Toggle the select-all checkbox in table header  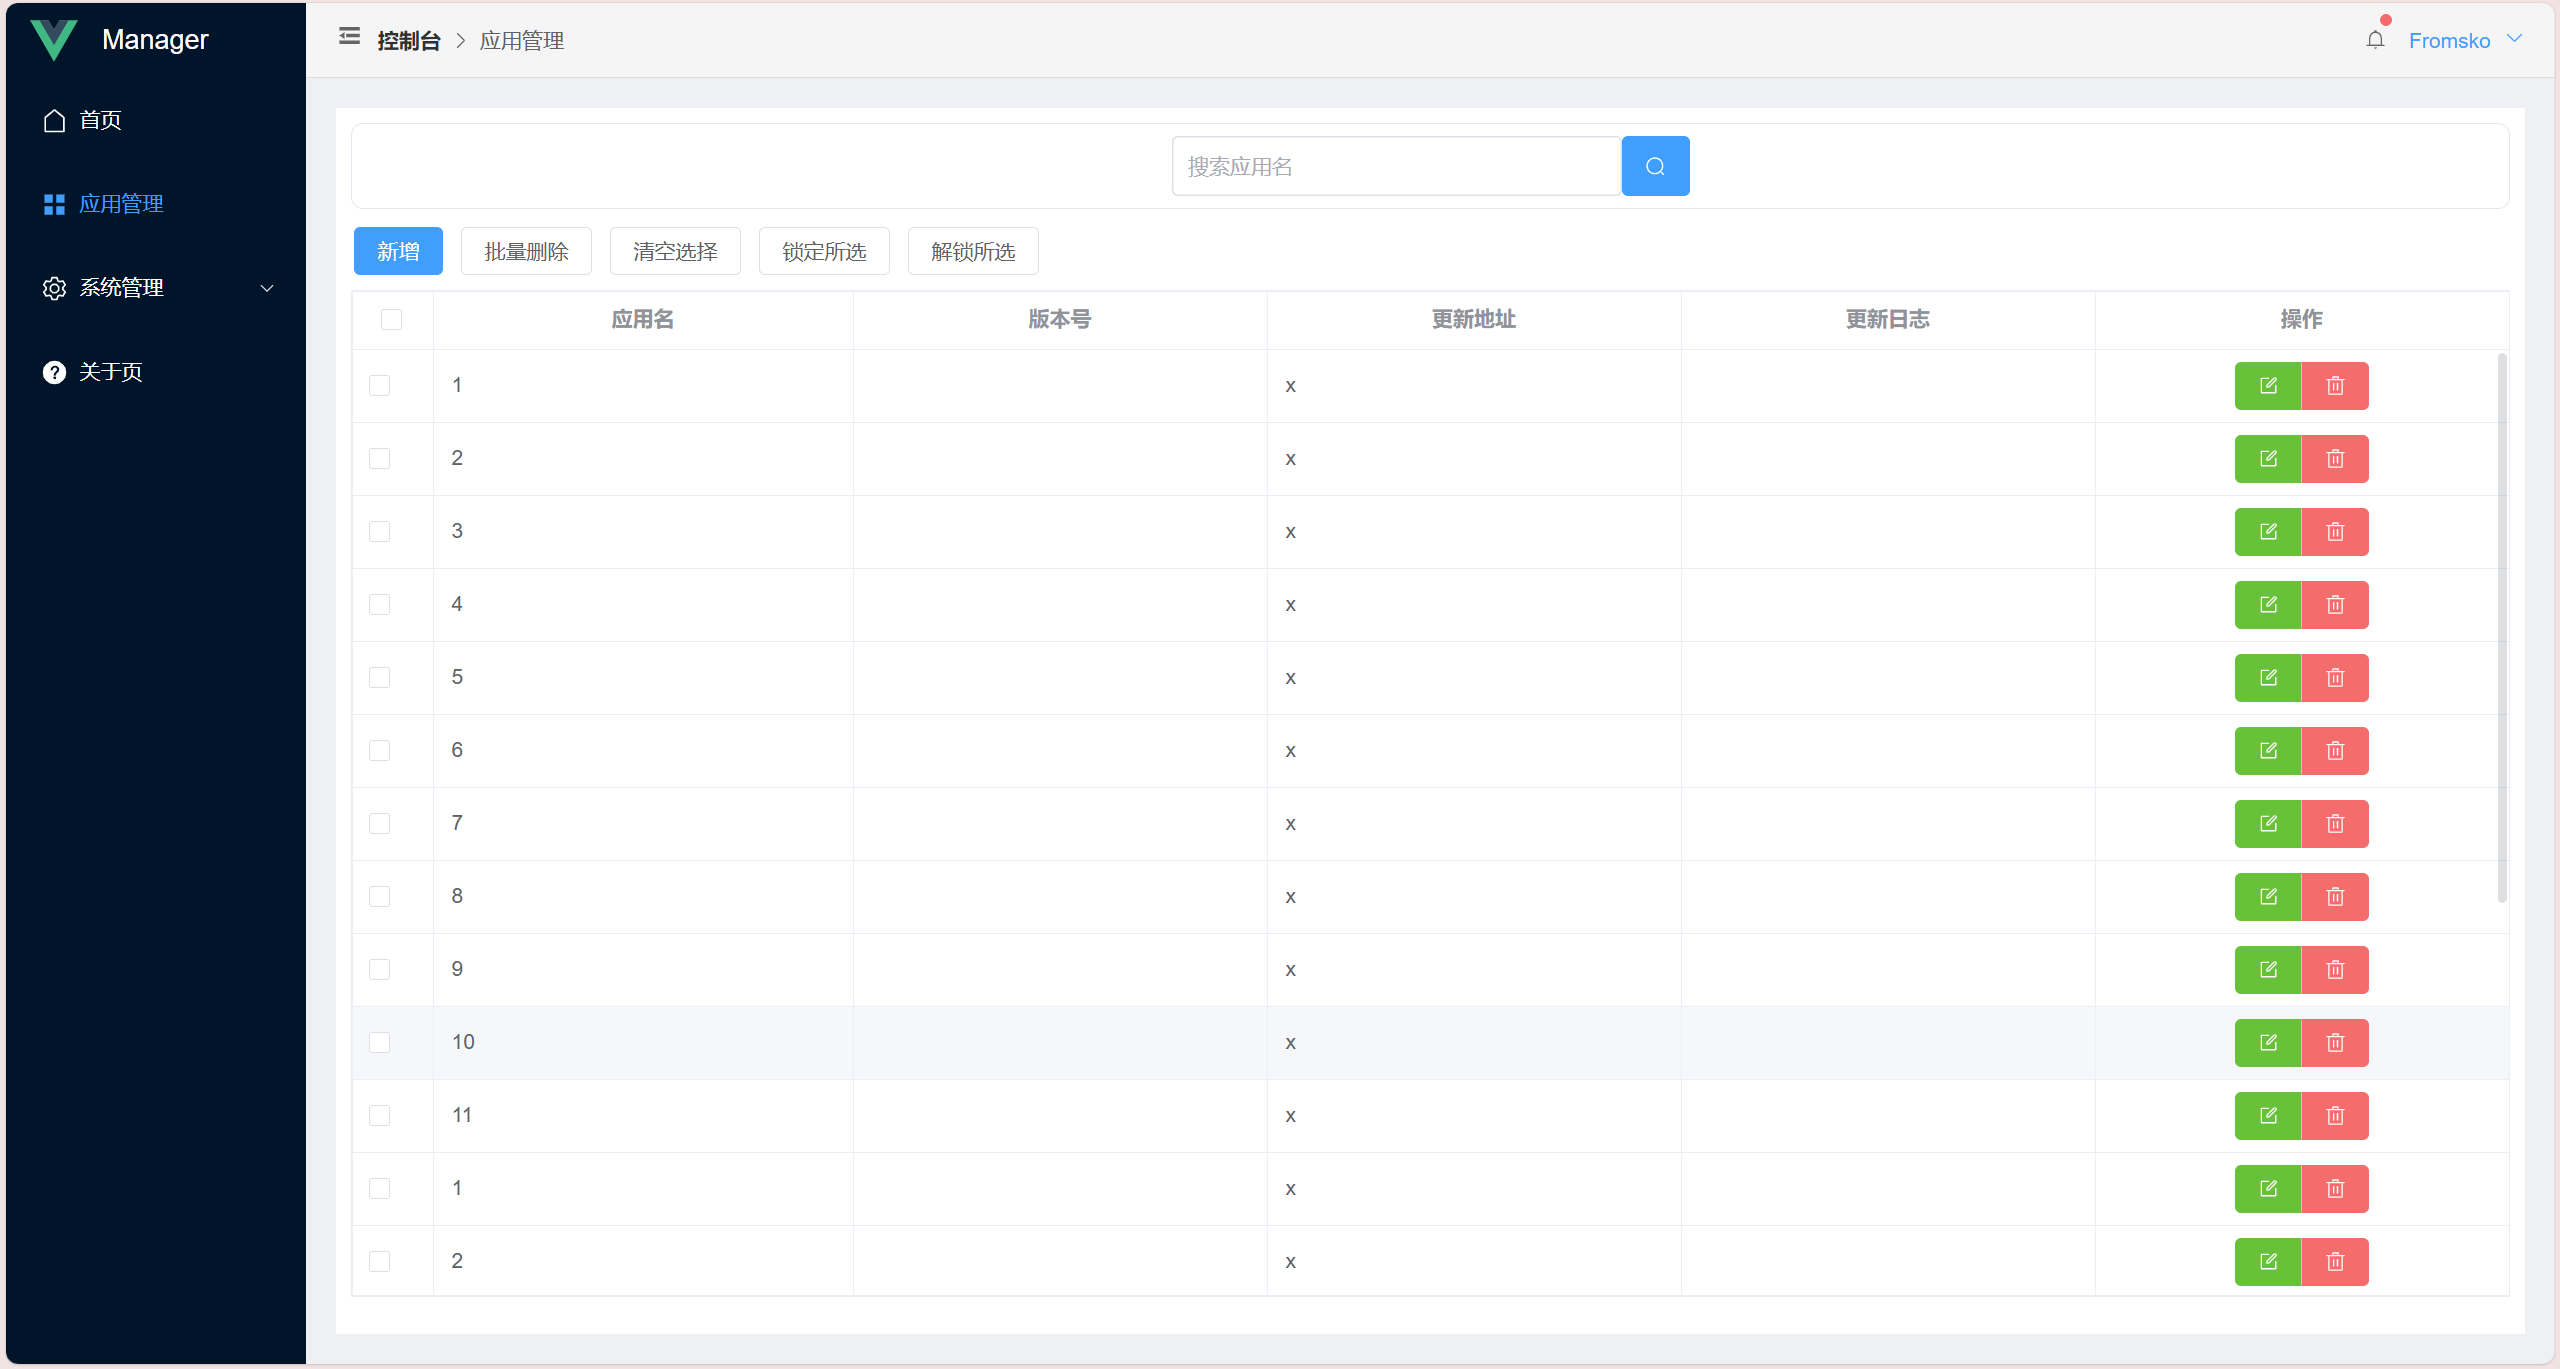pos(391,319)
